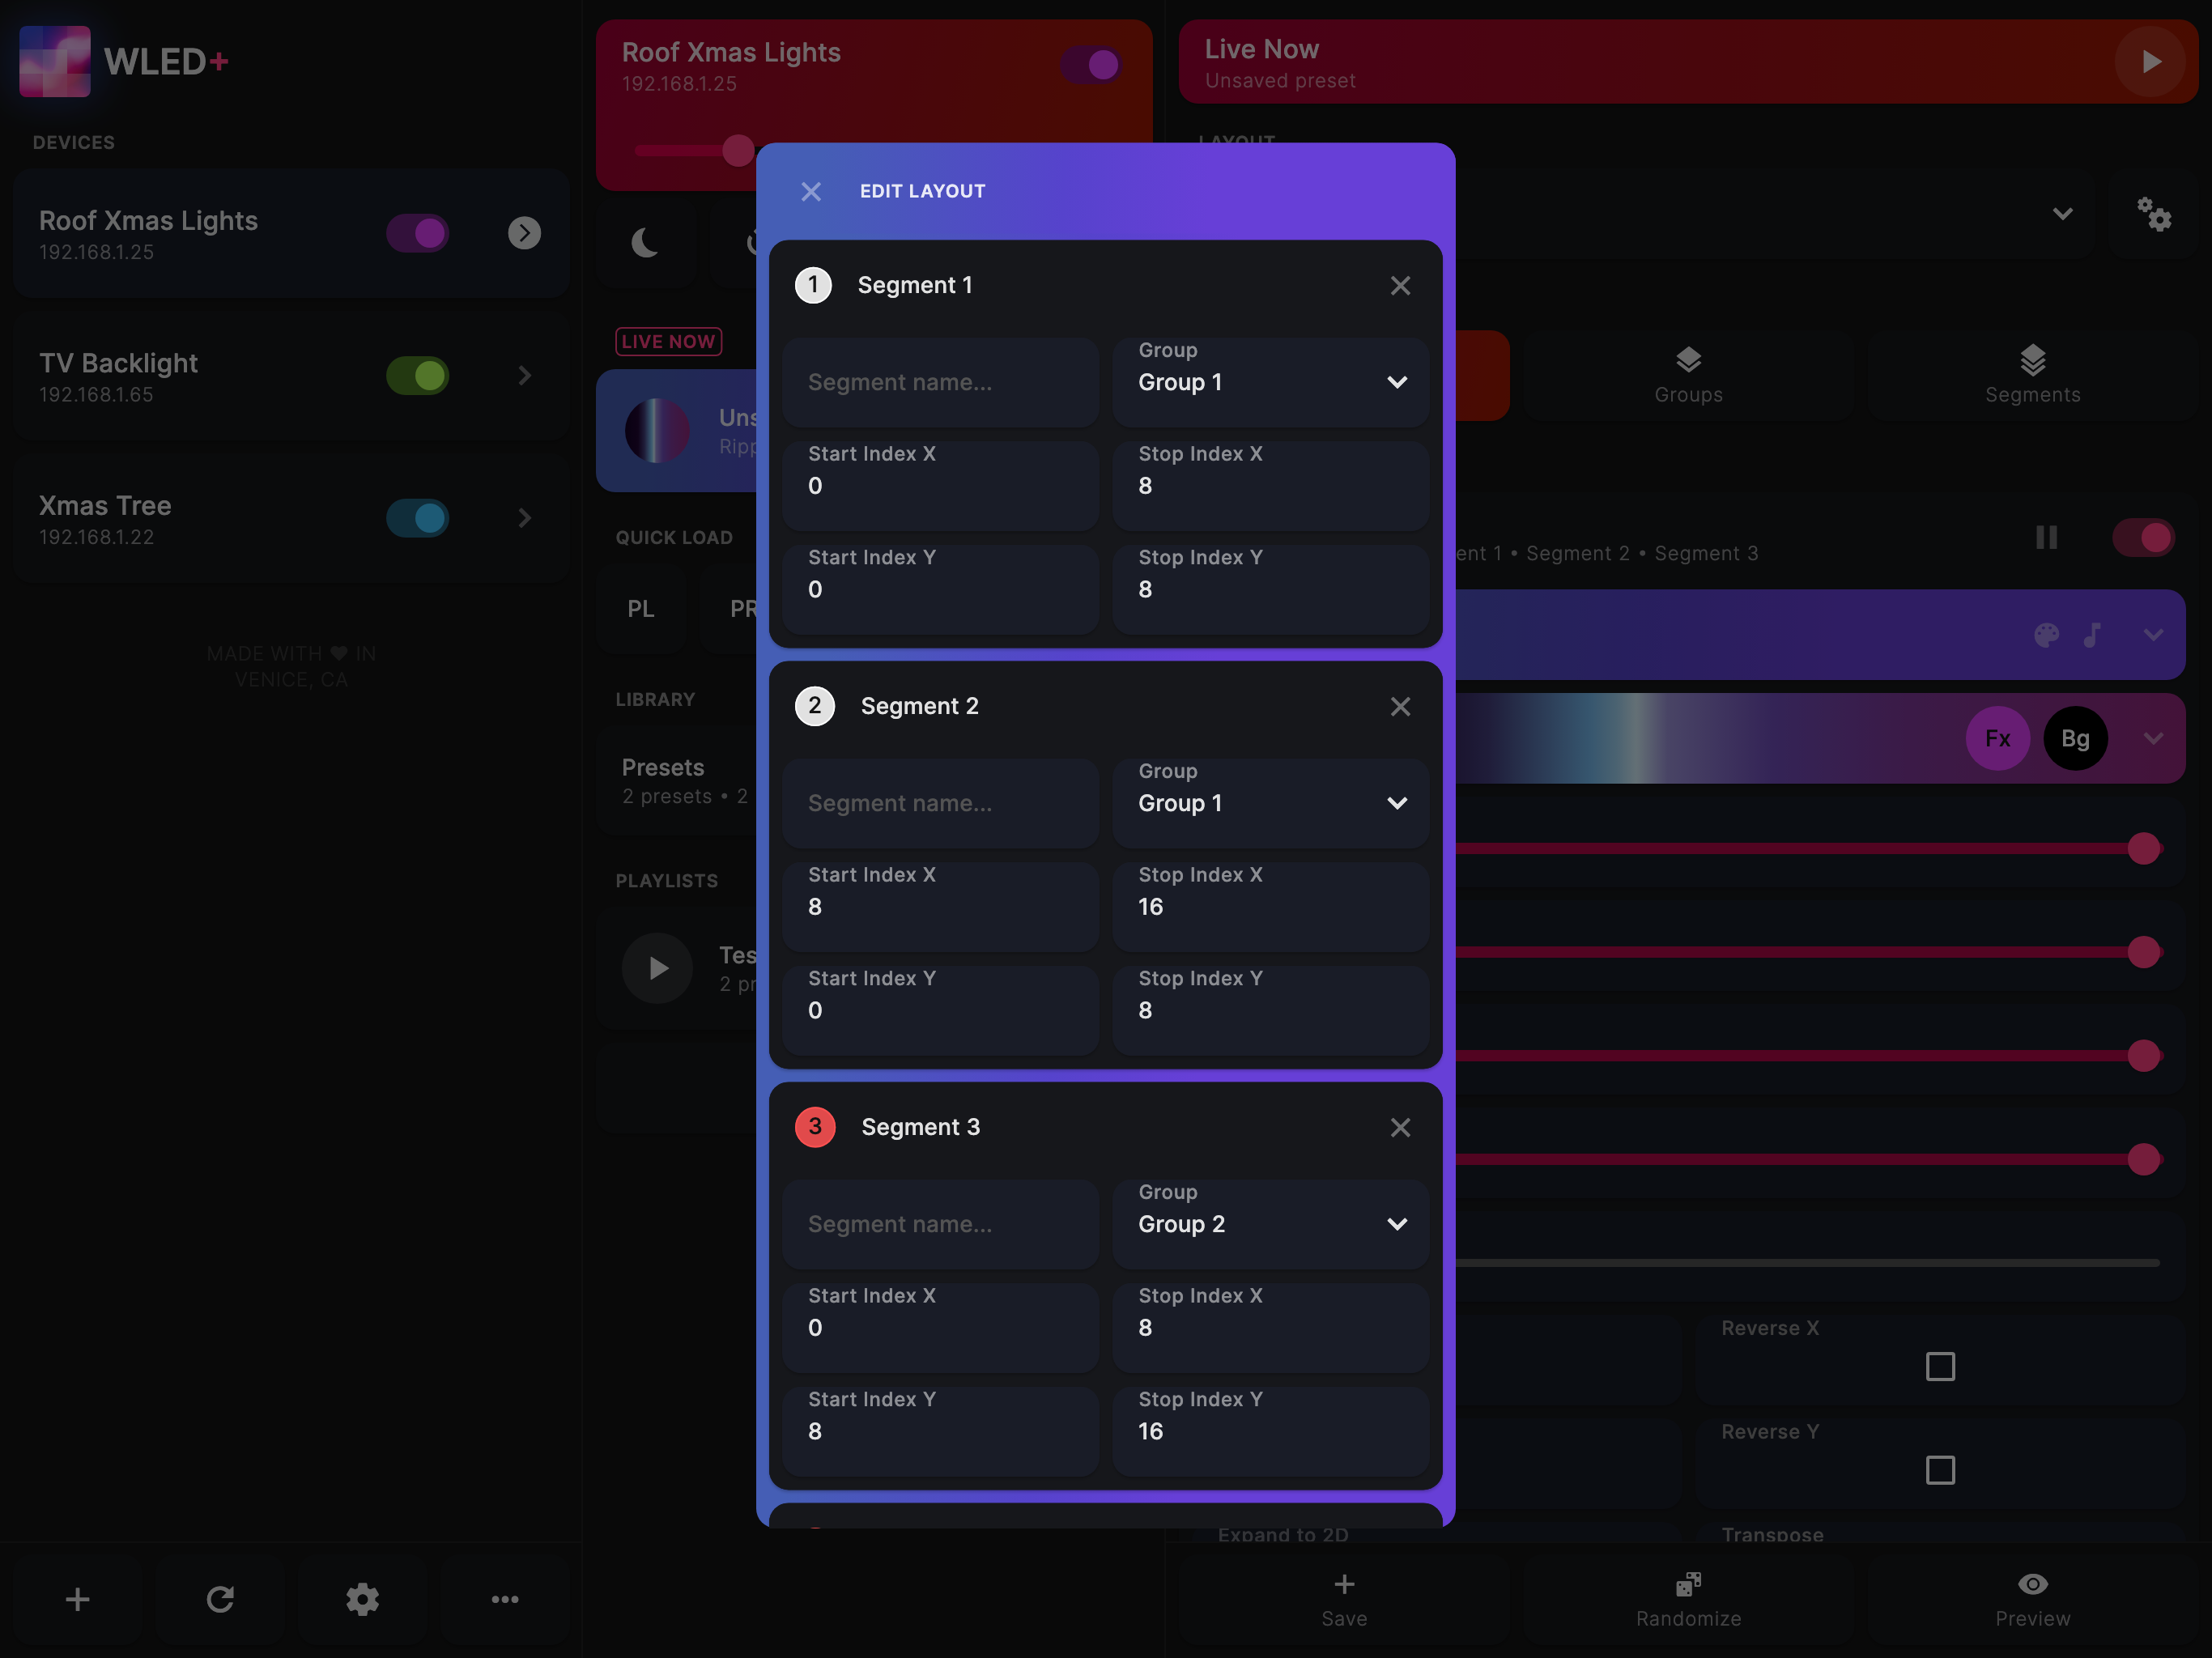
Task: Open the app settings gear icon
Action: (362, 1599)
